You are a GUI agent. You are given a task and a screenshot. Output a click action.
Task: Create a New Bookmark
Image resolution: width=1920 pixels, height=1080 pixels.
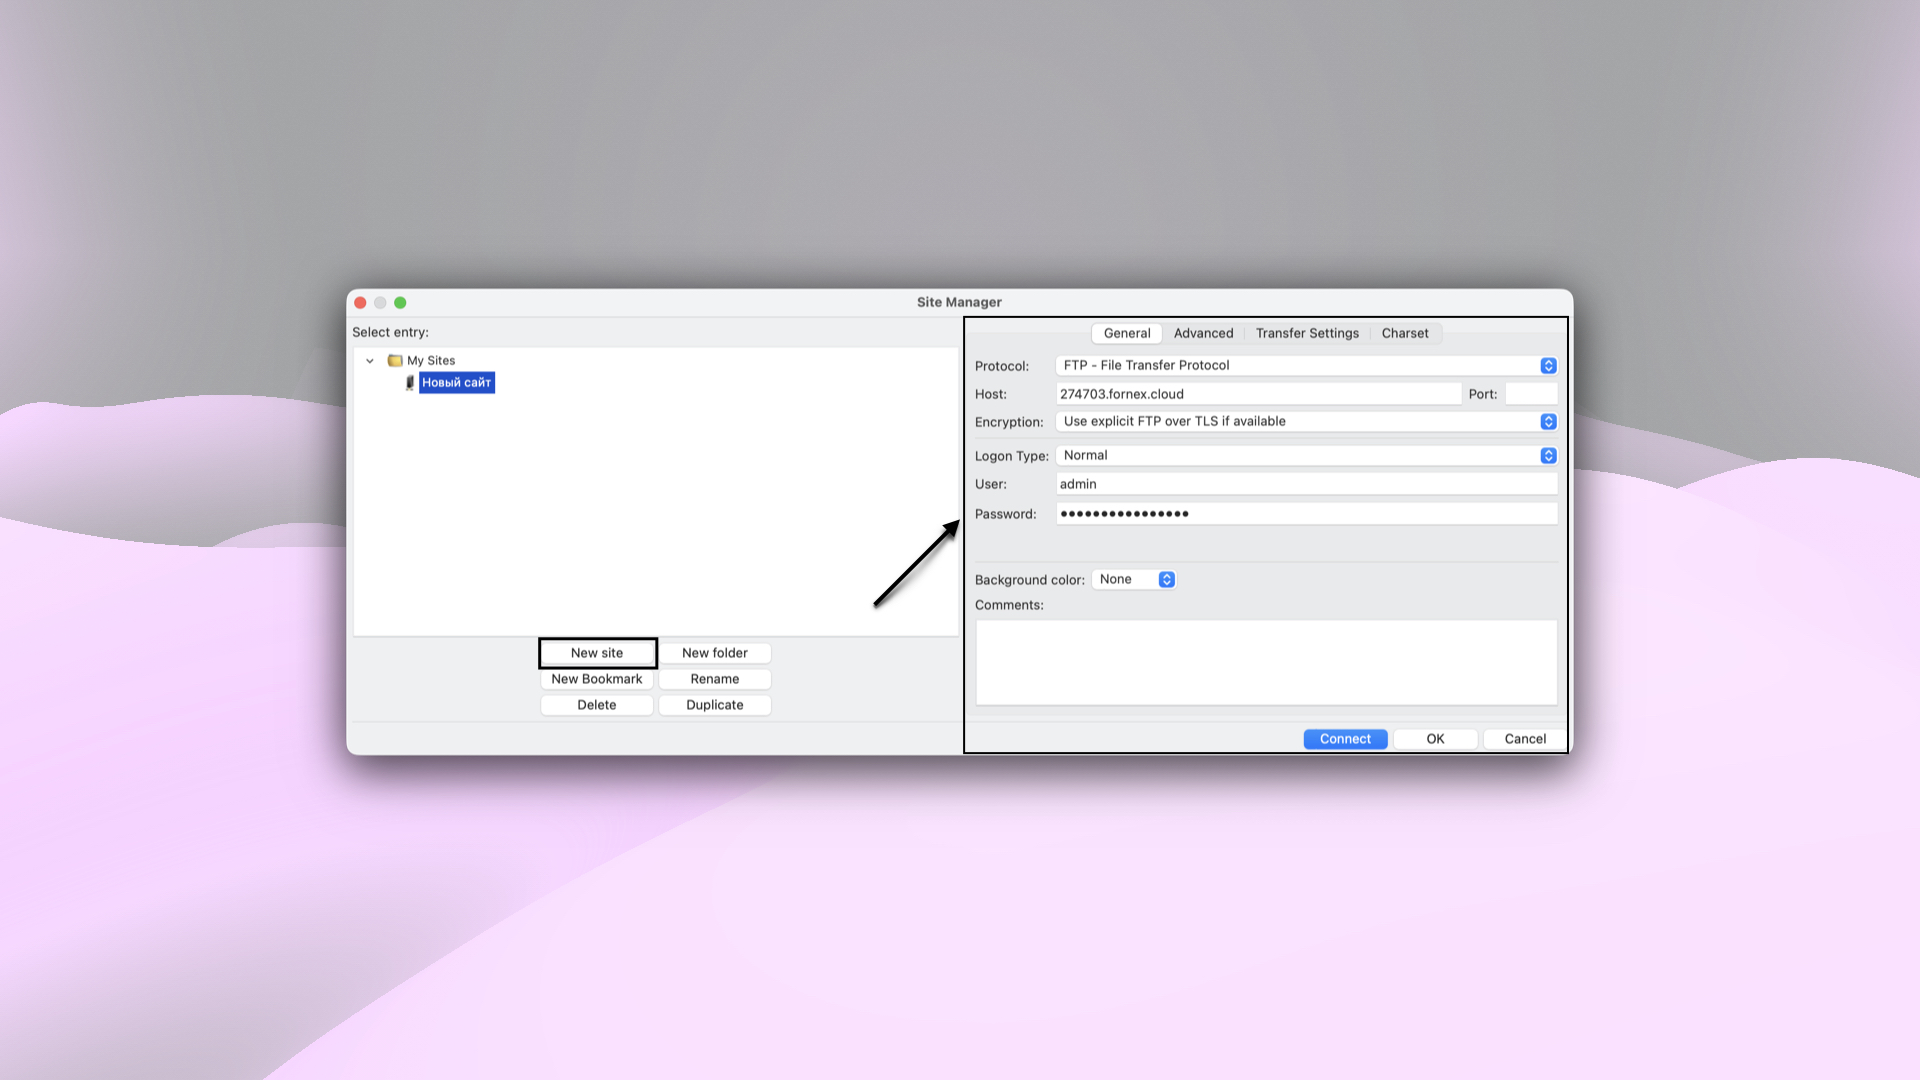tap(596, 679)
